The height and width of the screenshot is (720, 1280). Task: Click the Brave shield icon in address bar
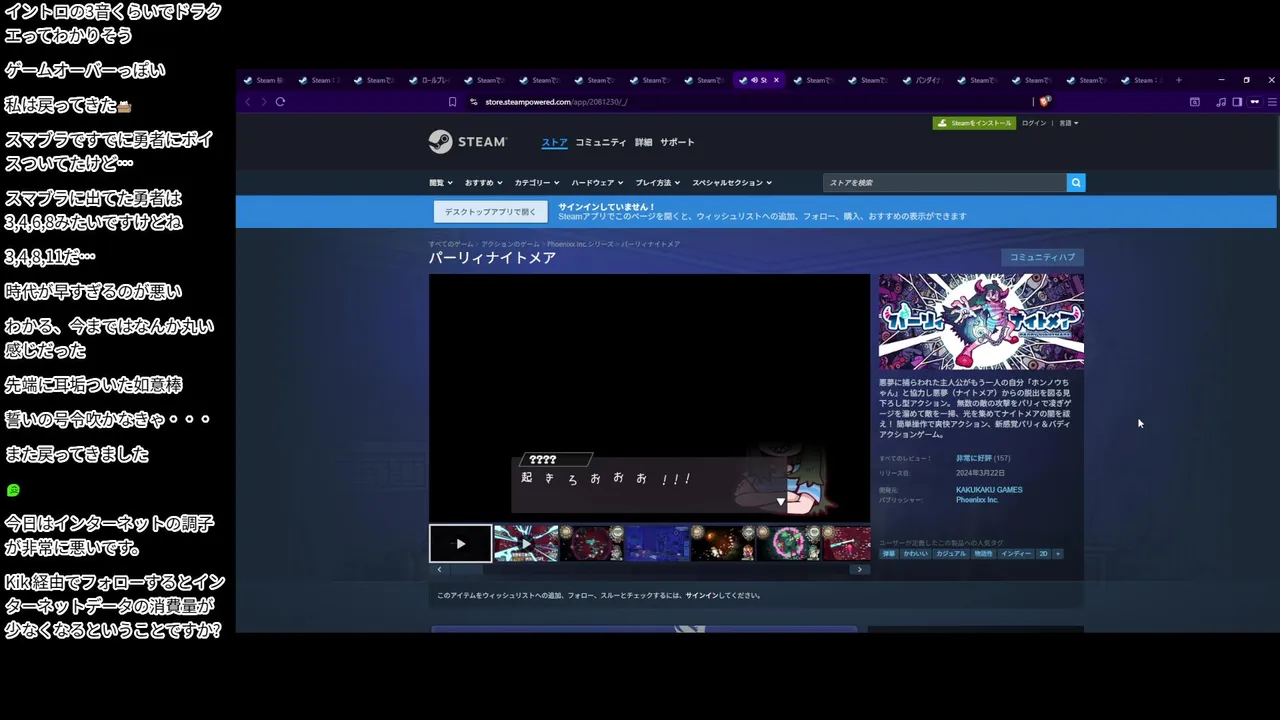tap(1045, 102)
